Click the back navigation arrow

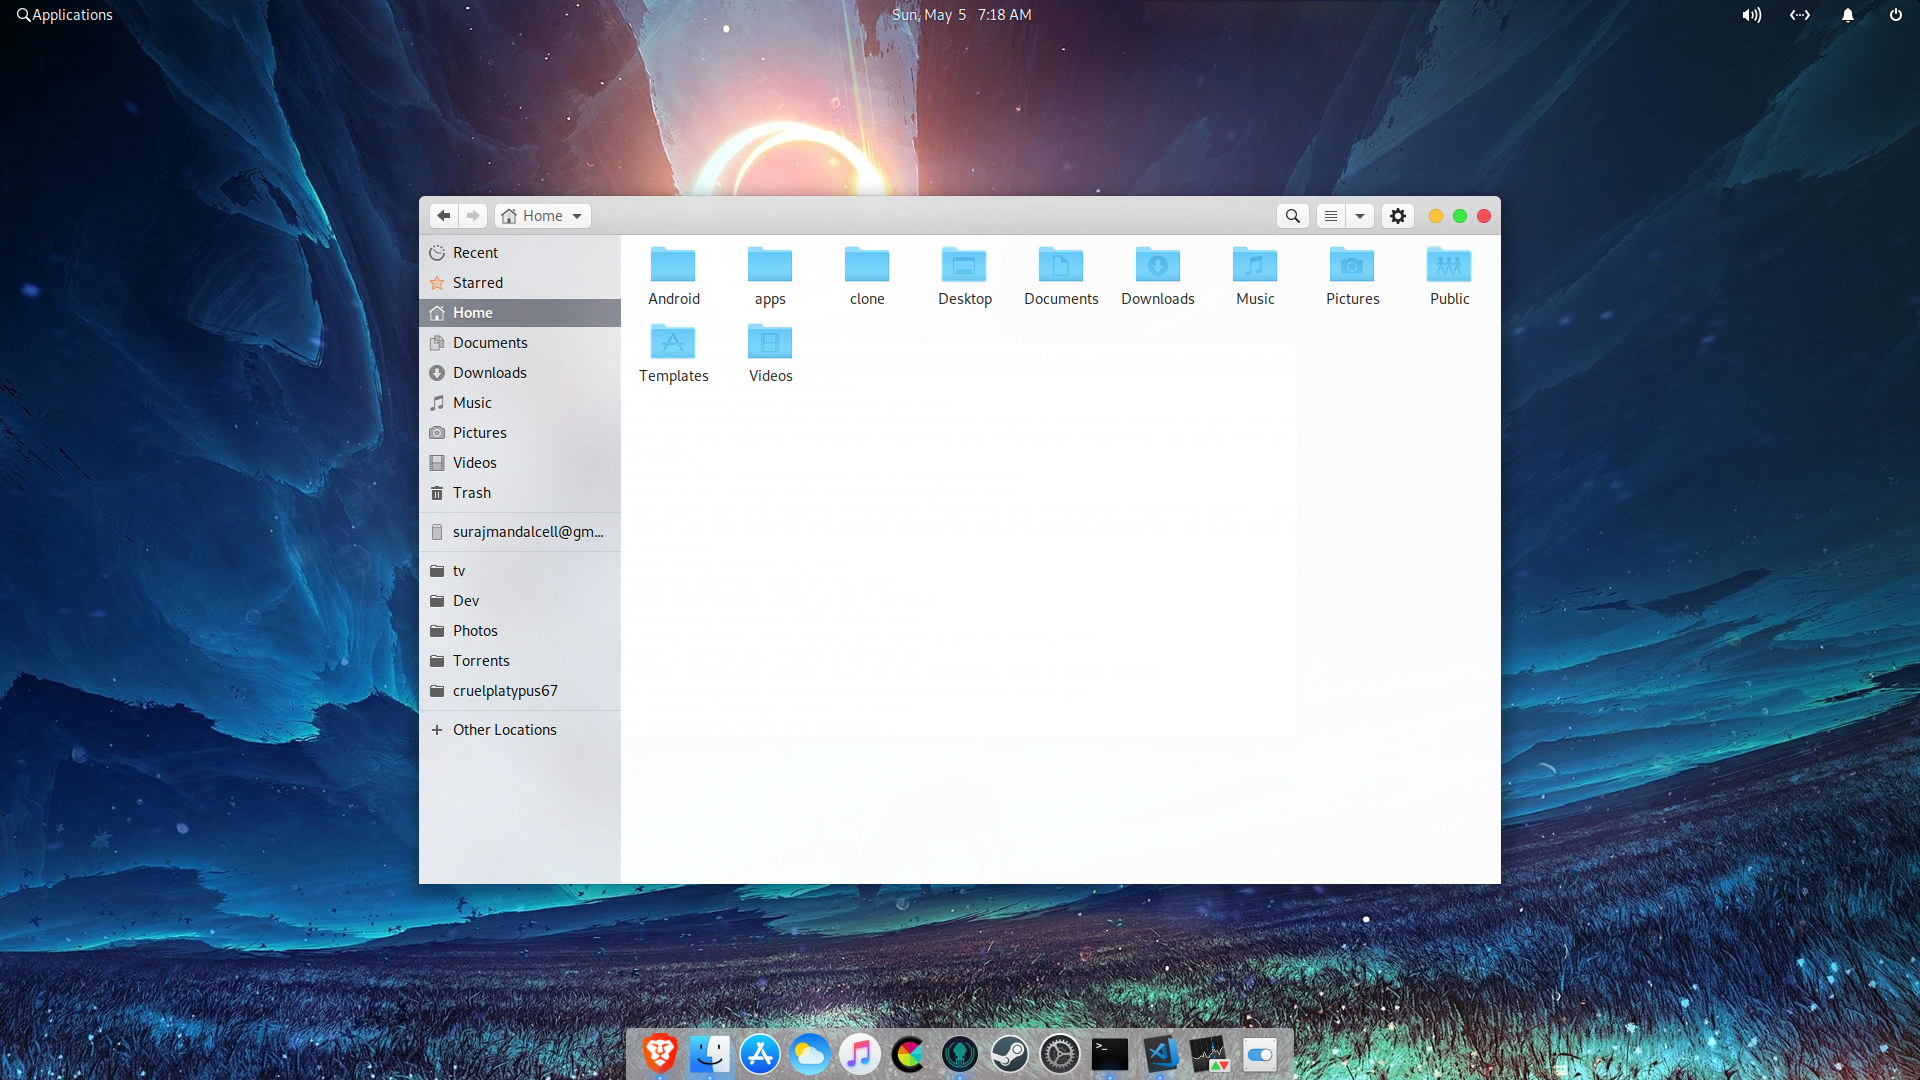point(443,216)
